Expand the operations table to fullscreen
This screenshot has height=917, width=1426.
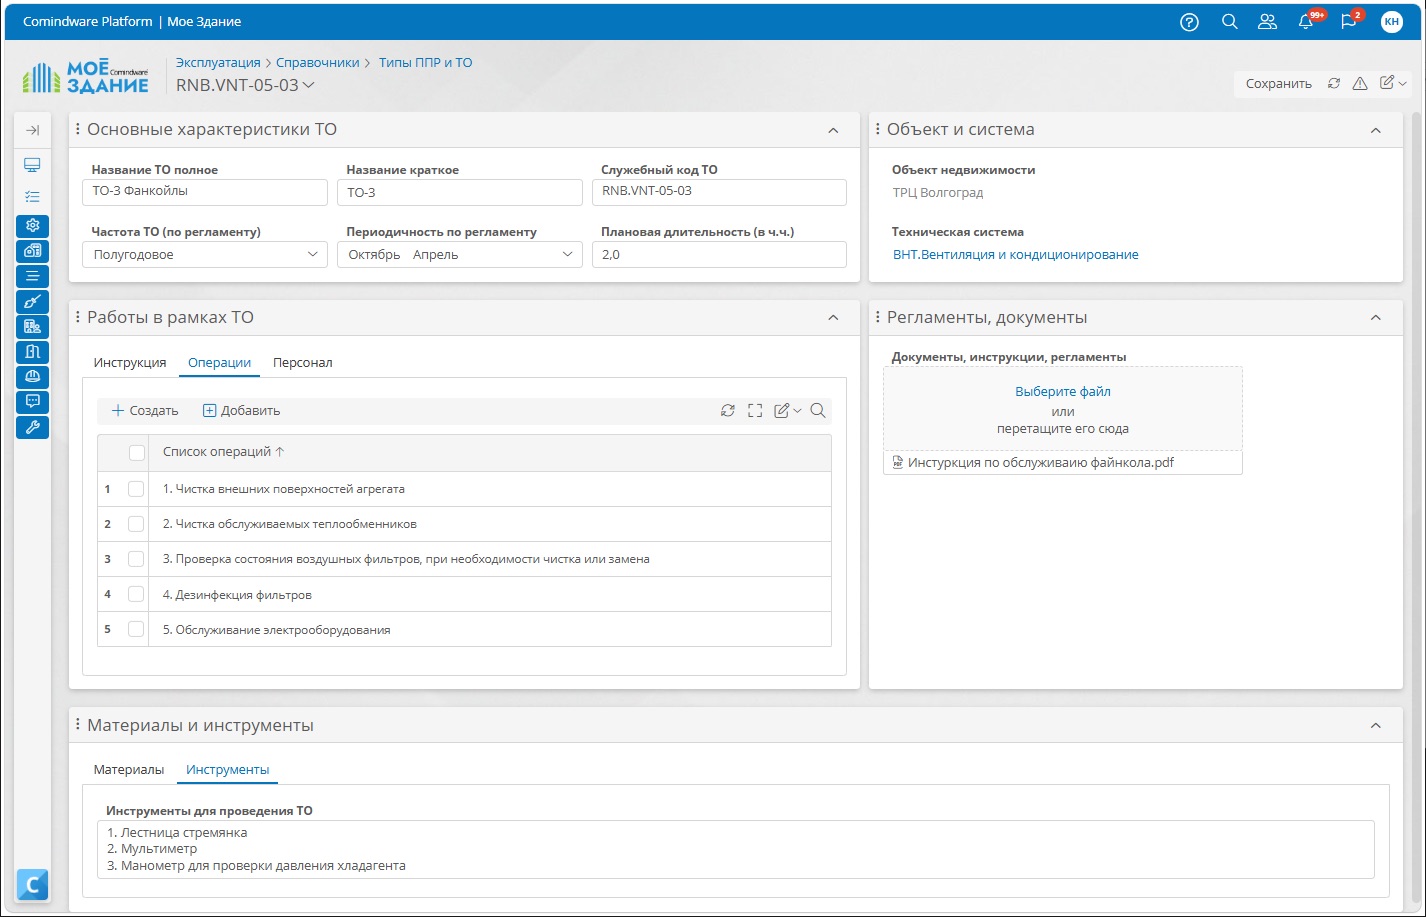[x=755, y=411]
